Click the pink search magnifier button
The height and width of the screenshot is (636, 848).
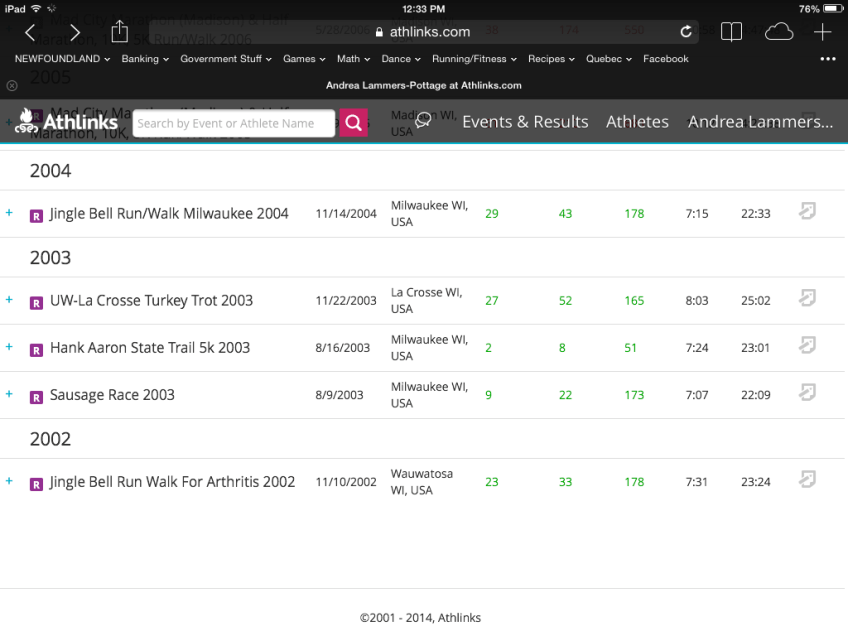tap(353, 123)
